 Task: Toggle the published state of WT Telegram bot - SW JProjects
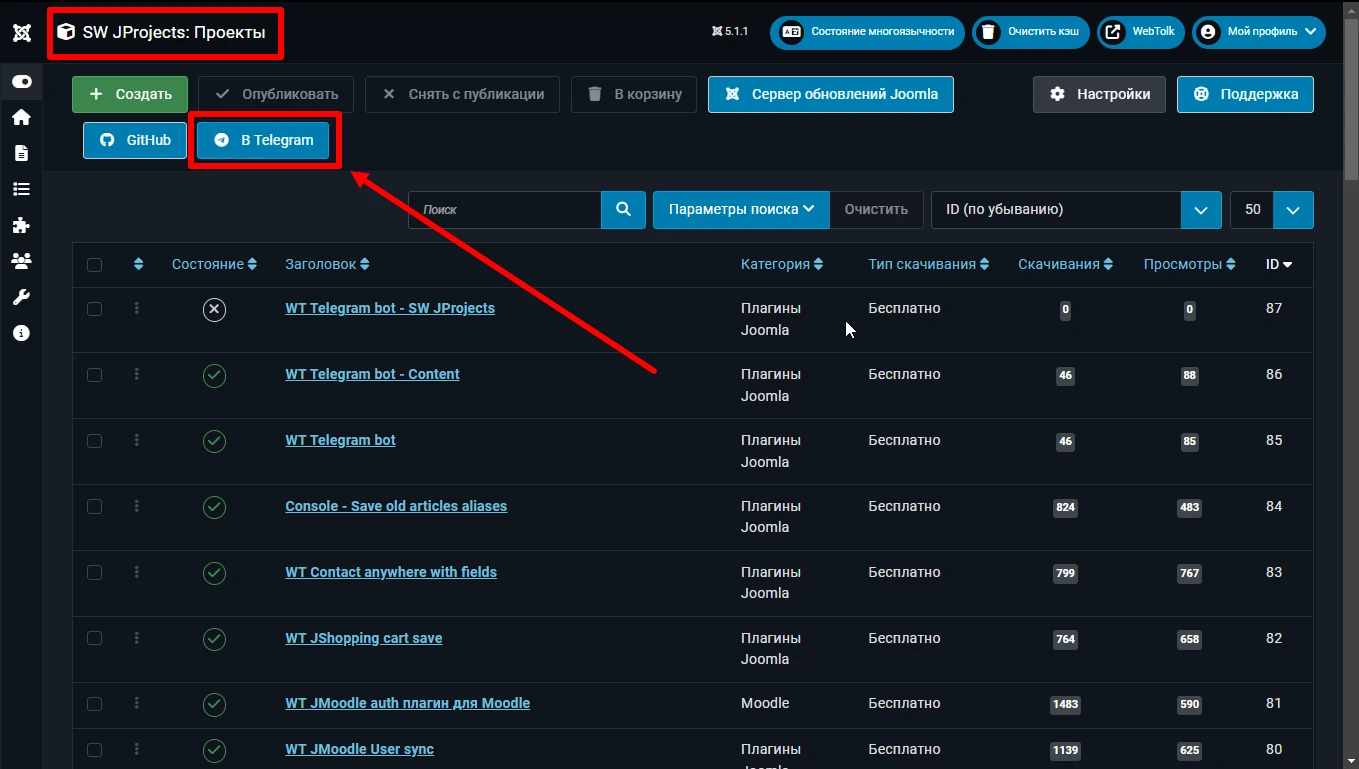pos(214,309)
